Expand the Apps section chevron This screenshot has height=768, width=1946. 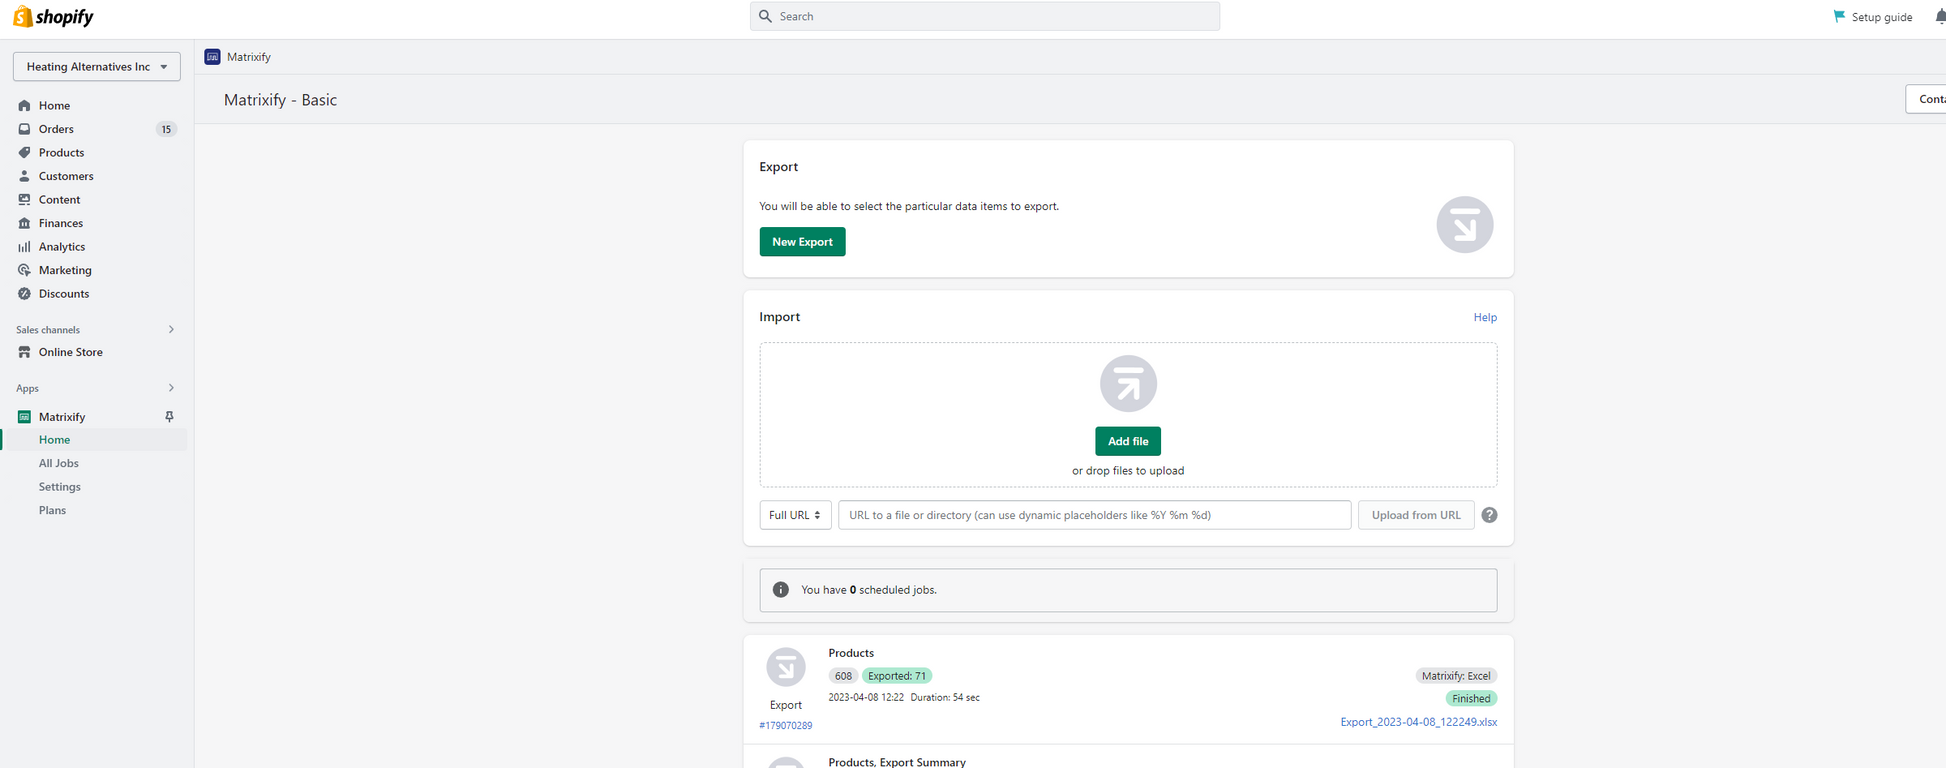tap(171, 388)
